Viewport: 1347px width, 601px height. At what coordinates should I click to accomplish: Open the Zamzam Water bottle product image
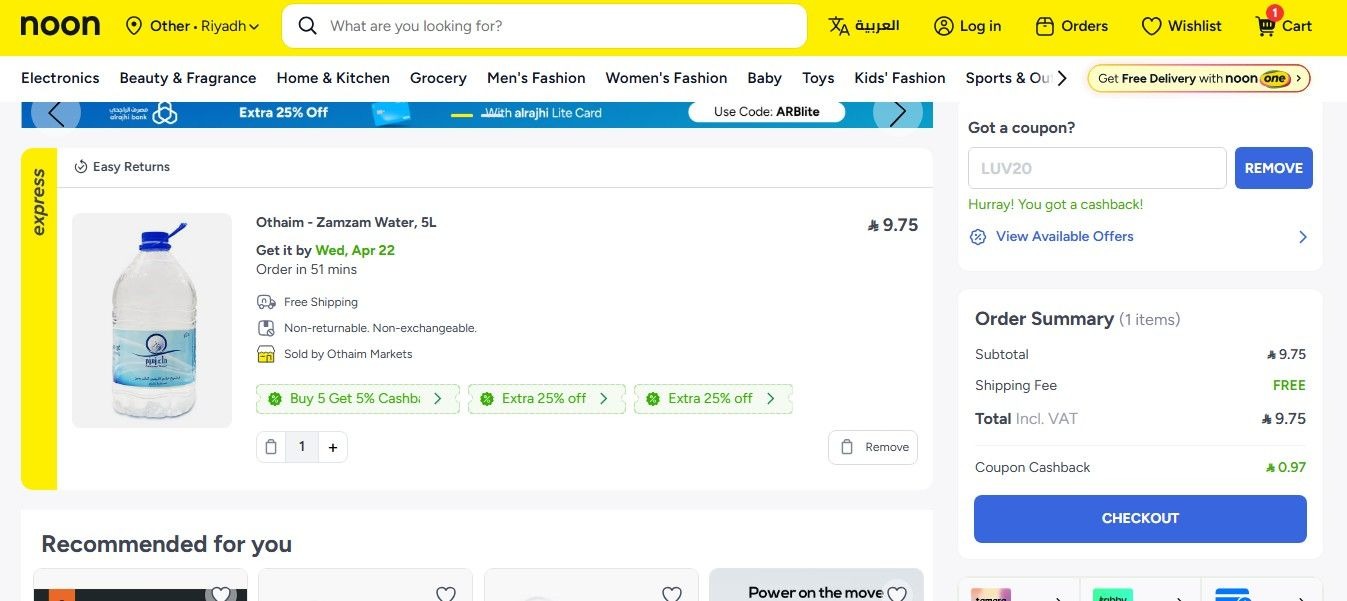[152, 320]
